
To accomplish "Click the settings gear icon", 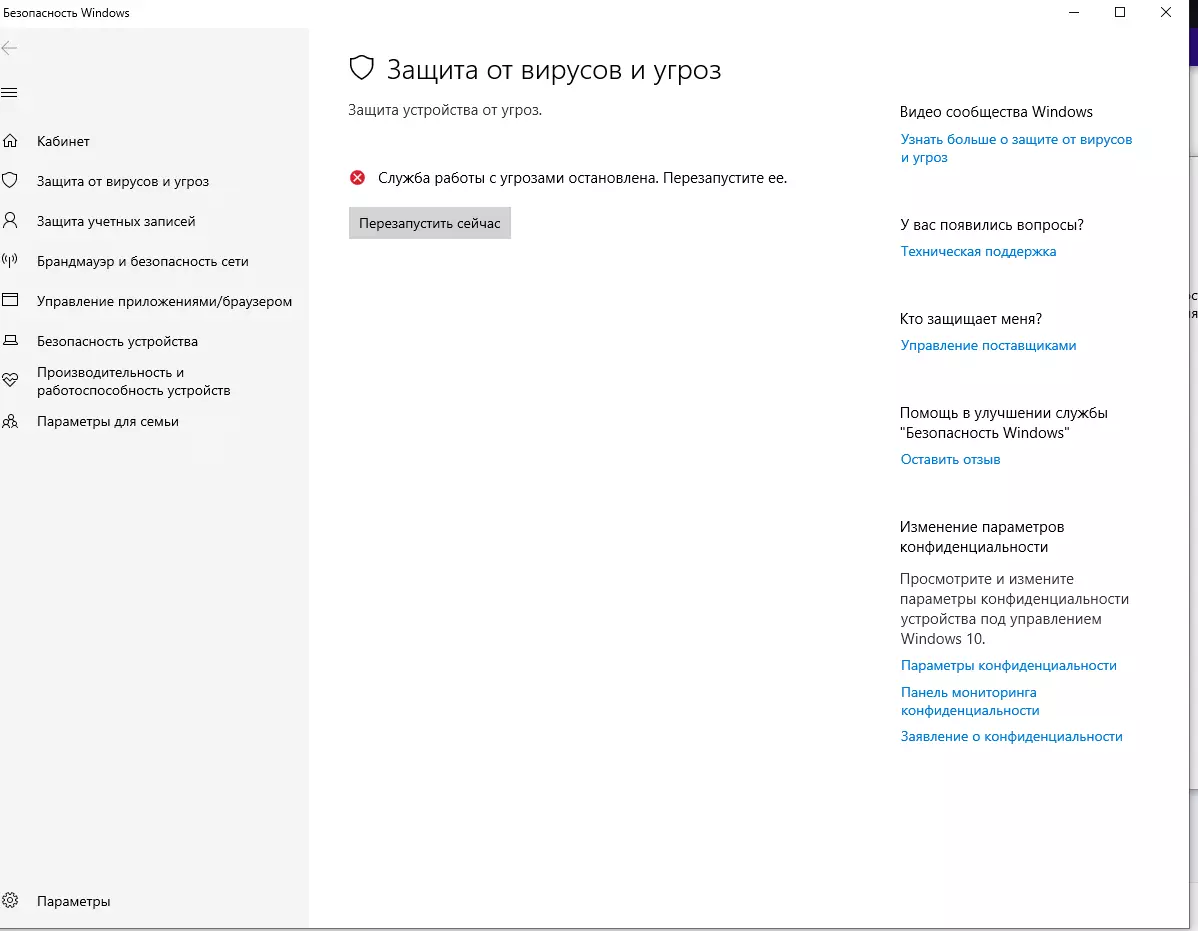I will point(10,900).
